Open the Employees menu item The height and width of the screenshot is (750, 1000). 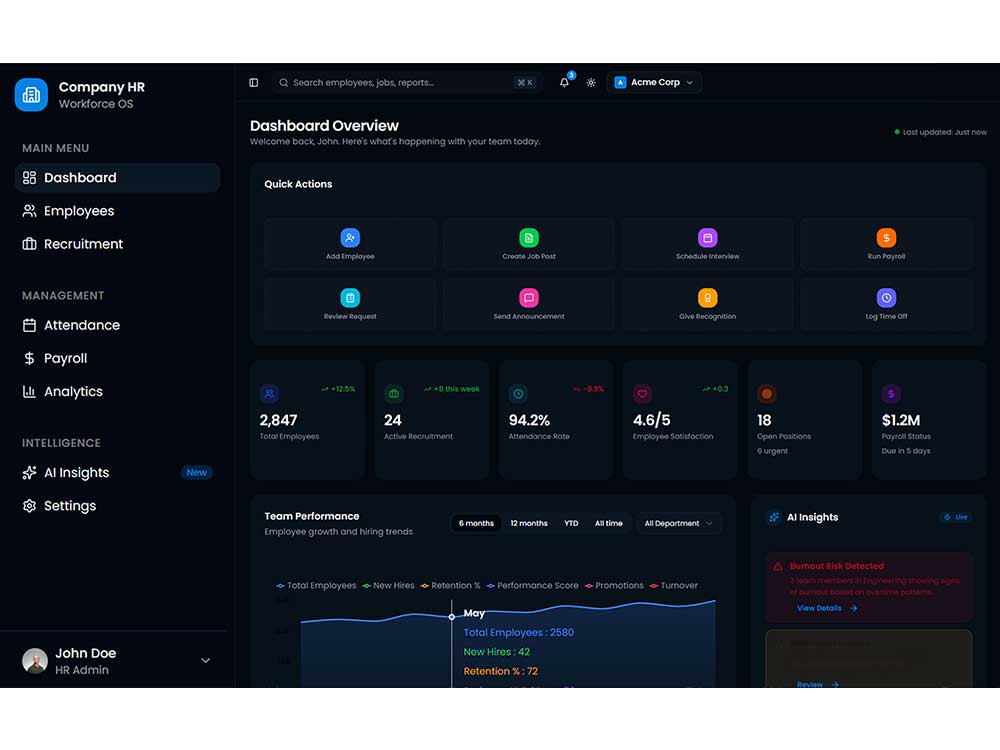(117, 210)
